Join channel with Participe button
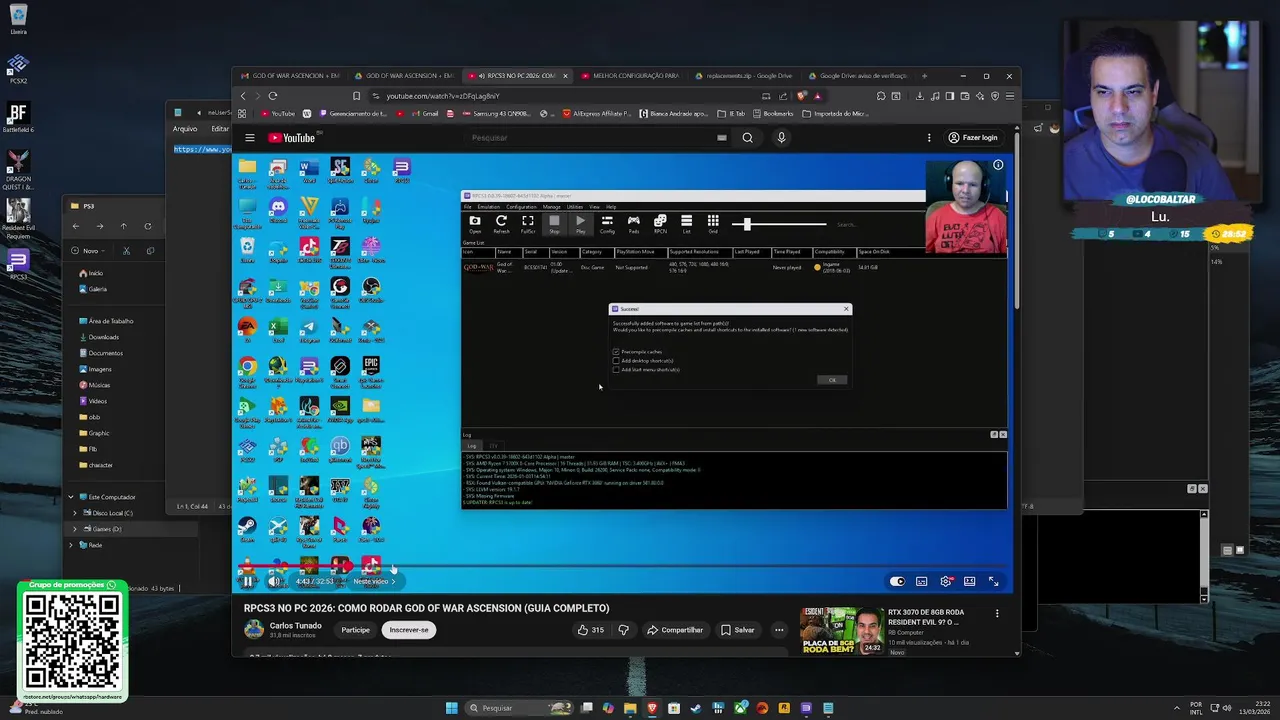The height and width of the screenshot is (720, 1280). click(355, 630)
